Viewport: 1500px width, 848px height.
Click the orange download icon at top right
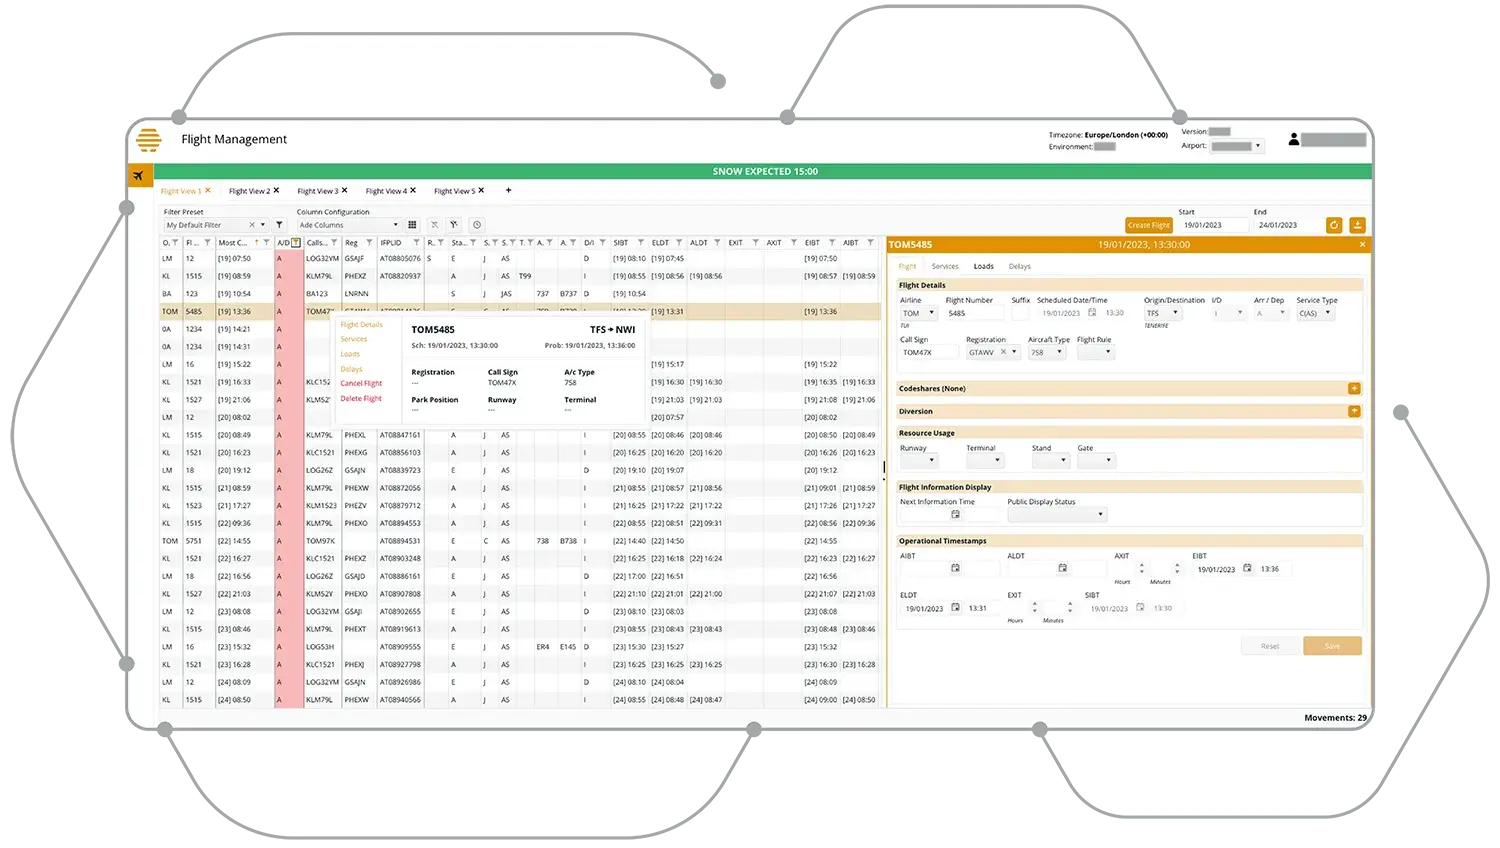(x=1357, y=225)
